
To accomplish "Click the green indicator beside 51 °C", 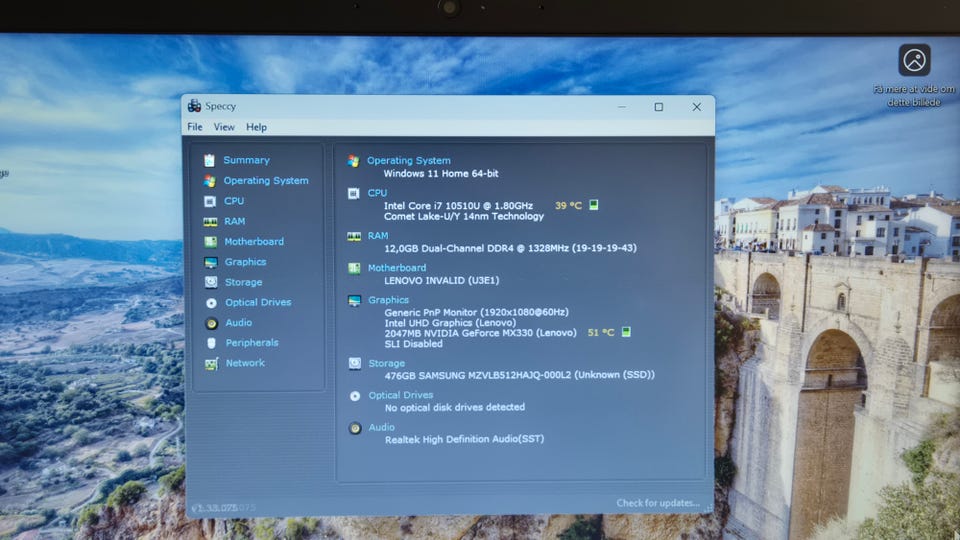I will pyautogui.click(x=626, y=332).
